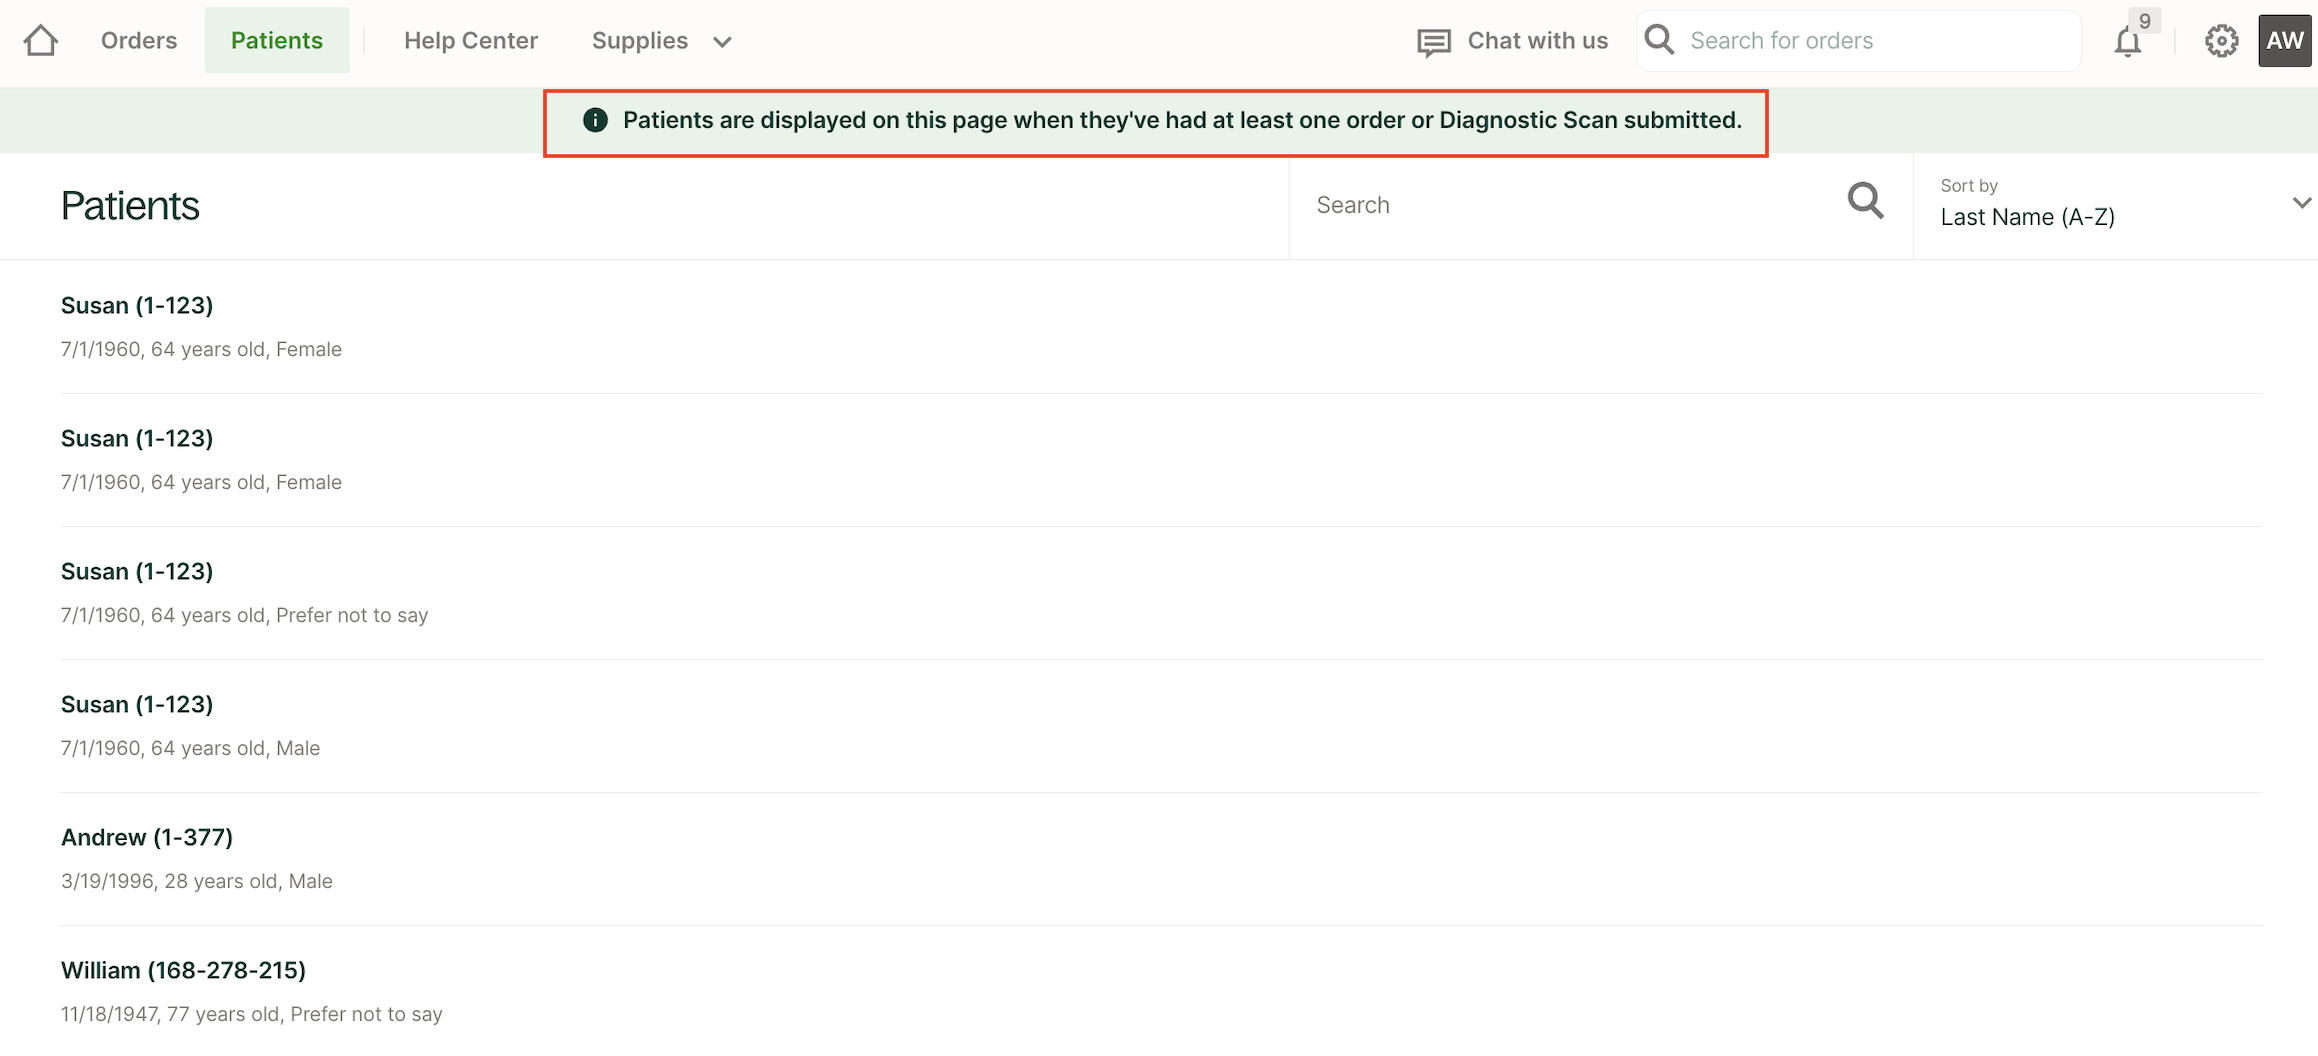Click the magnifying glass beside patient search
This screenshot has width=2318, height=1056.
pos(1865,201)
